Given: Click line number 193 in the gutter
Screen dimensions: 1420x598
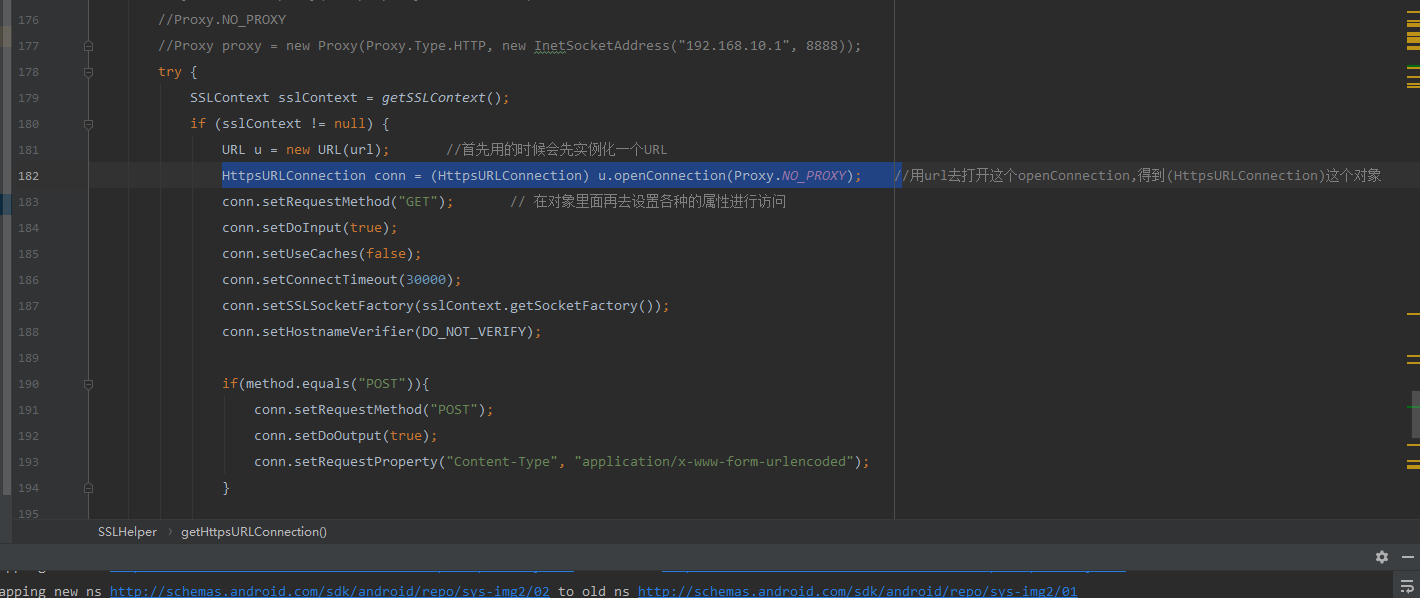Looking at the screenshot, I should 28,462.
